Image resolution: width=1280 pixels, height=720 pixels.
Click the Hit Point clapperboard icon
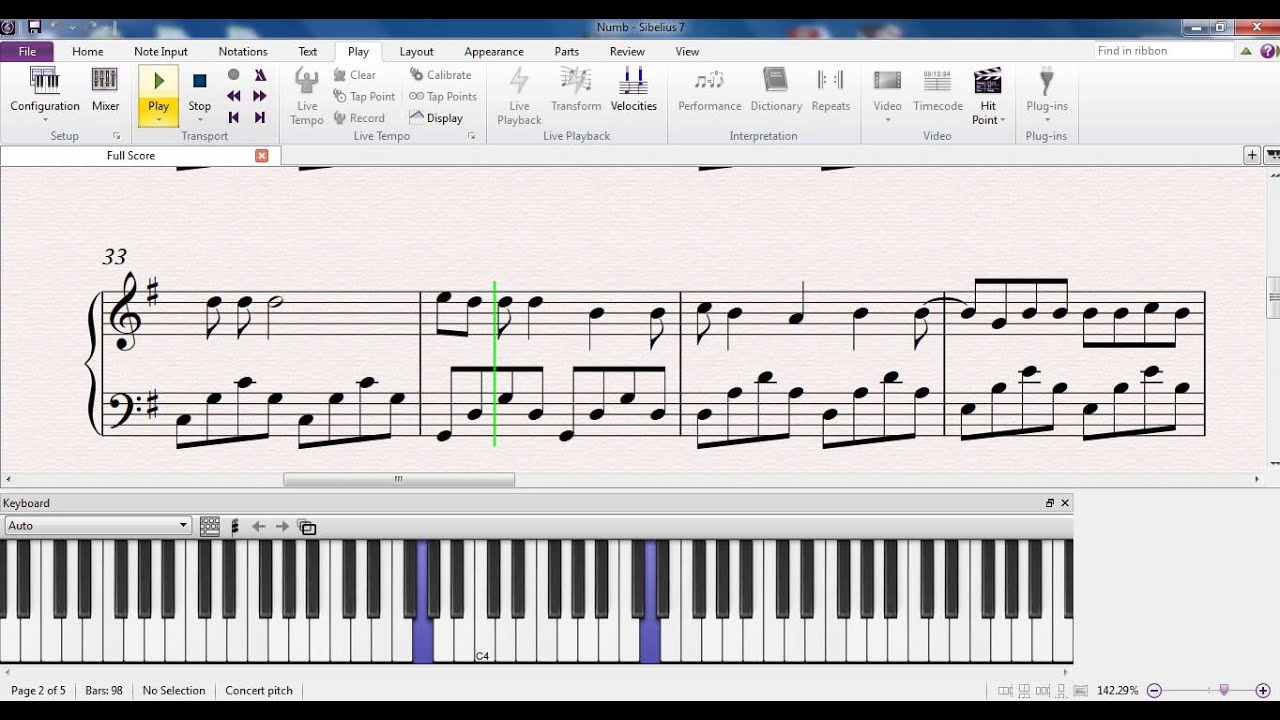tap(988, 82)
